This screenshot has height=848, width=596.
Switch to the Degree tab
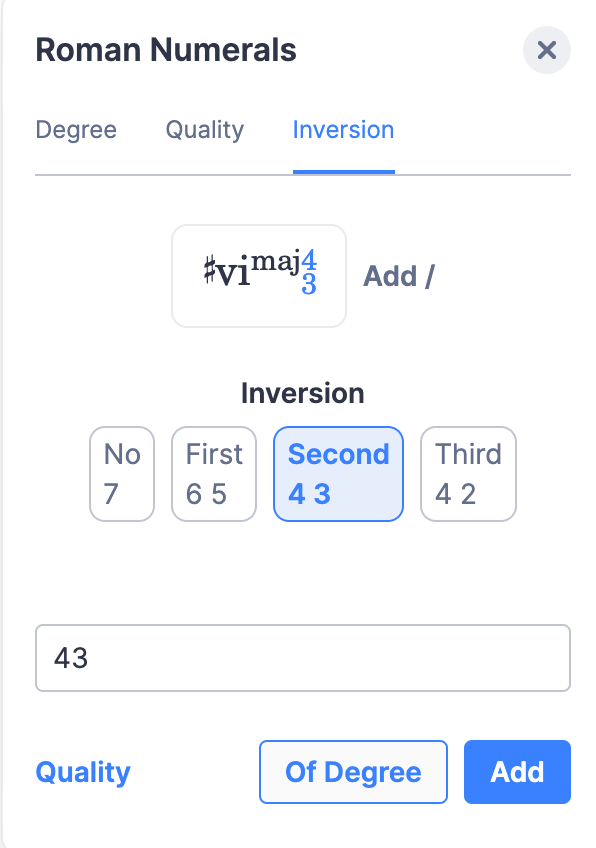tap(76, 130)
